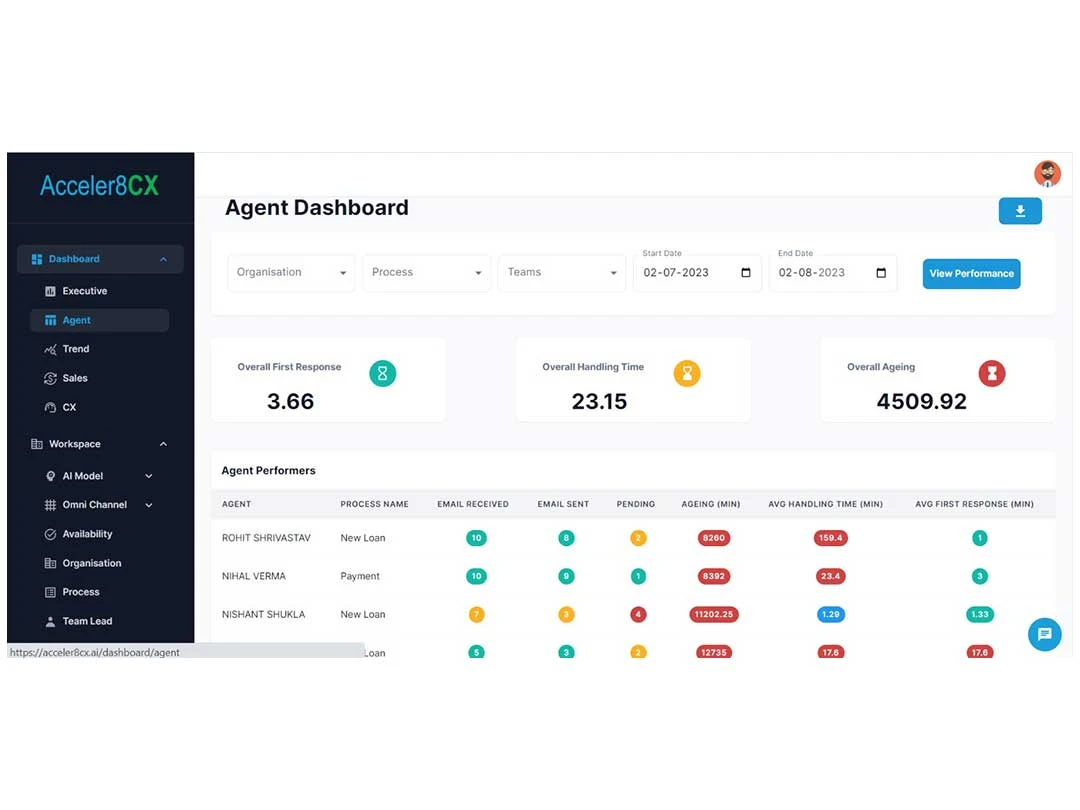
Task: Open the user avatar profile
Action: click(1047, 174)
